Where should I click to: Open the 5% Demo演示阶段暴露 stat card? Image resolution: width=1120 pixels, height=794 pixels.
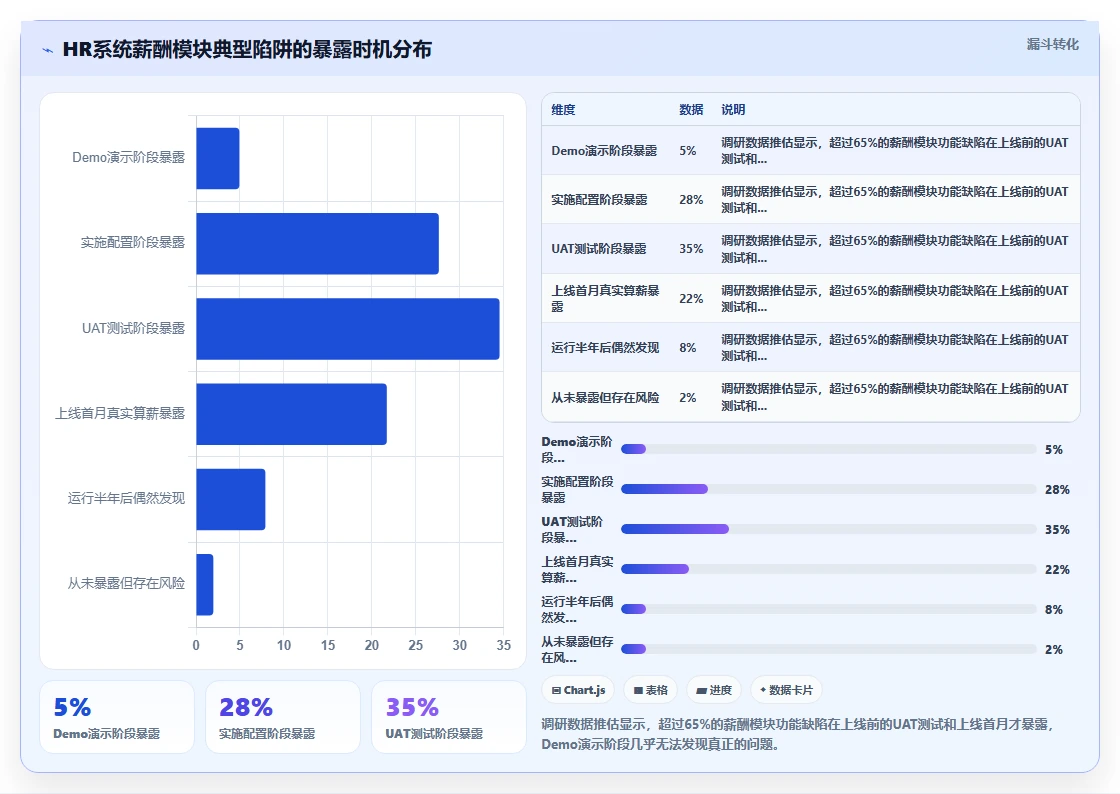click(117, 717)
